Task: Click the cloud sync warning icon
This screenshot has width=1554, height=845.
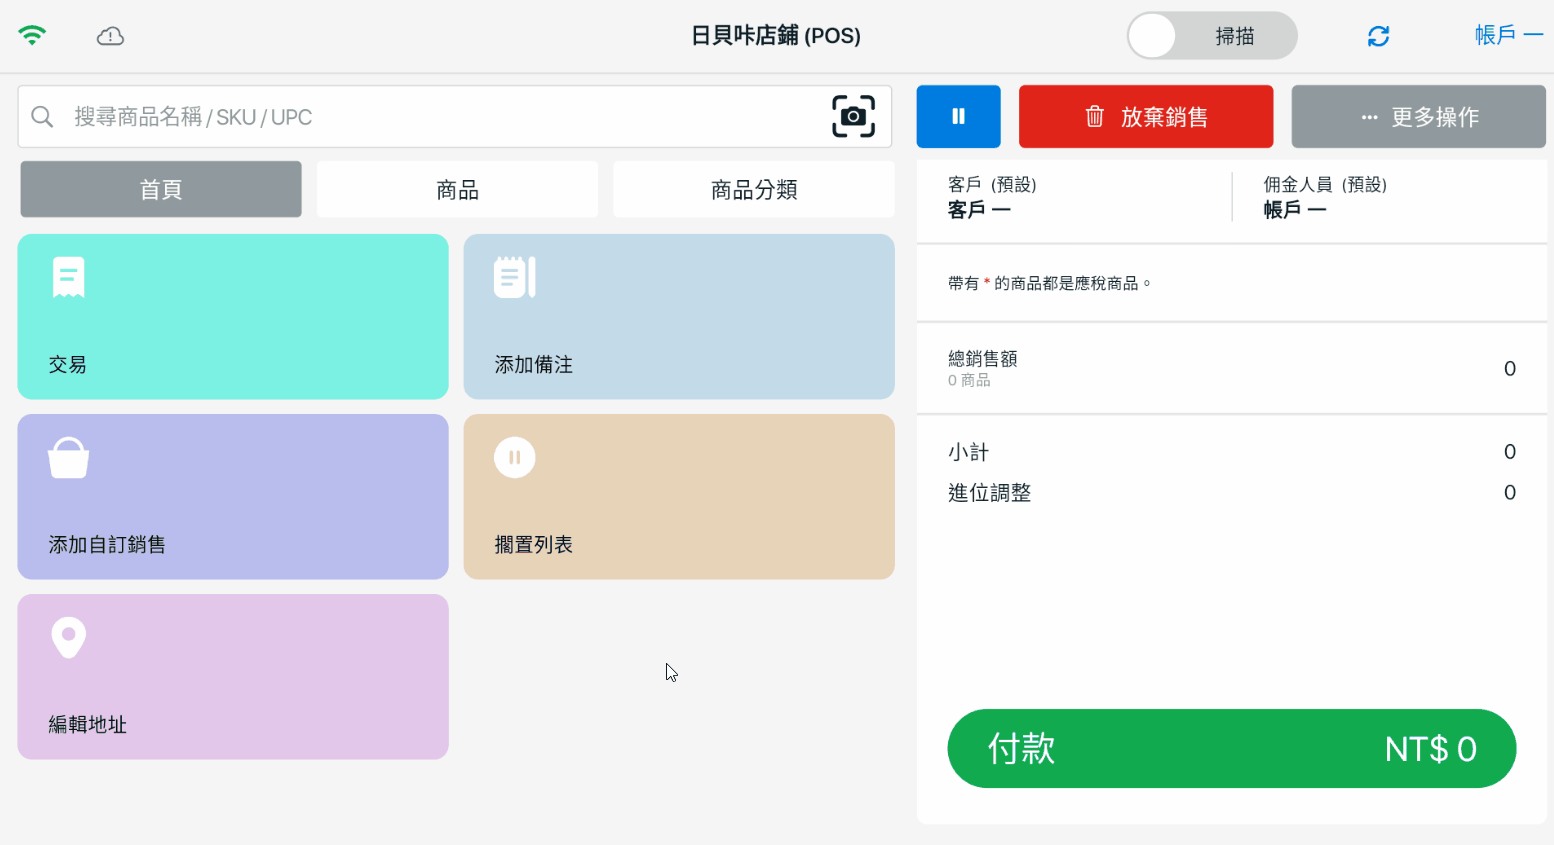Action: click(x=110, y=36)
